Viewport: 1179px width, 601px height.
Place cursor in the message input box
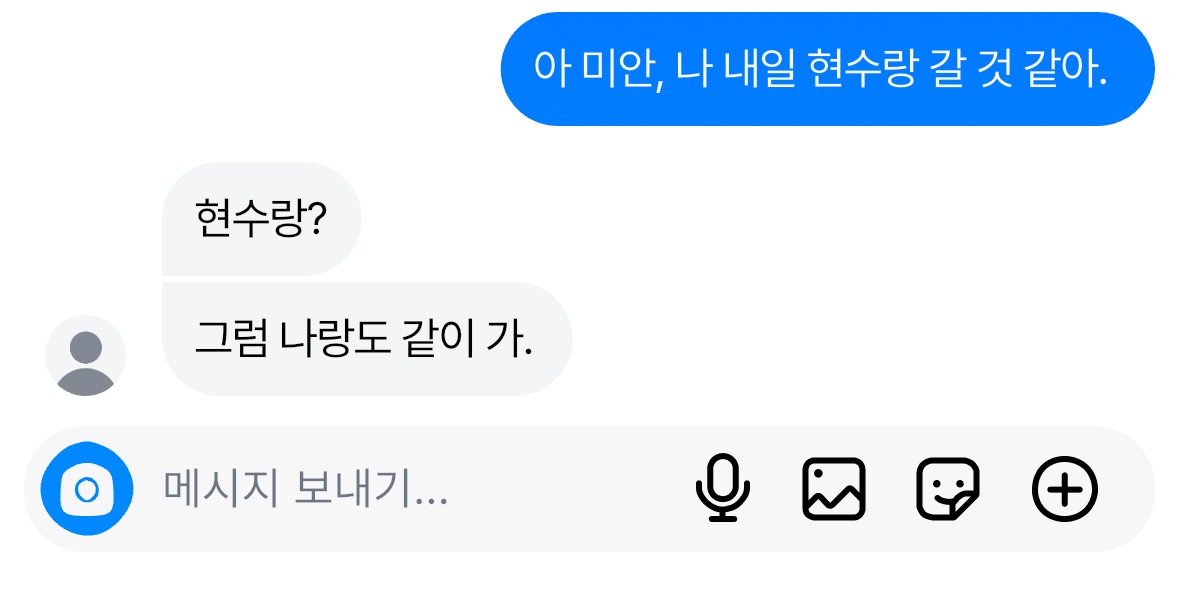pyautogui.click(x=400, y=489)
